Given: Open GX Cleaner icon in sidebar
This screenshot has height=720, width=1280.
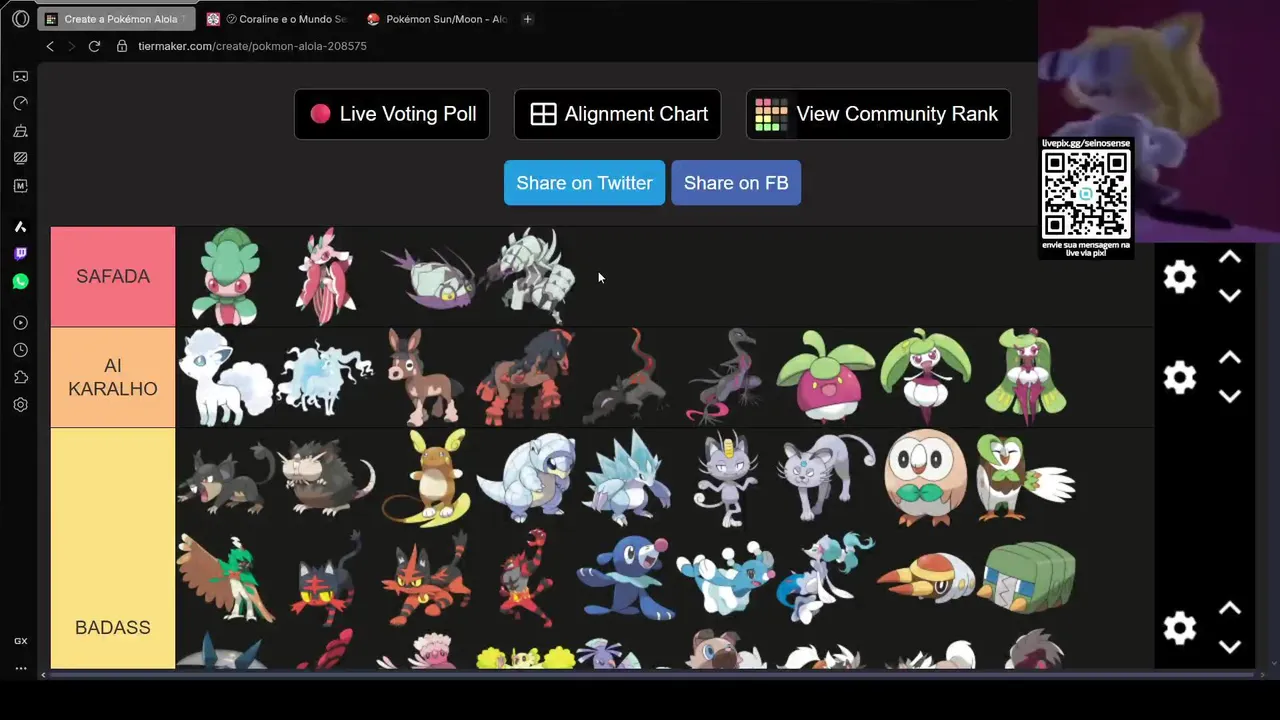Looking at the screenshot, I should 20,131.
